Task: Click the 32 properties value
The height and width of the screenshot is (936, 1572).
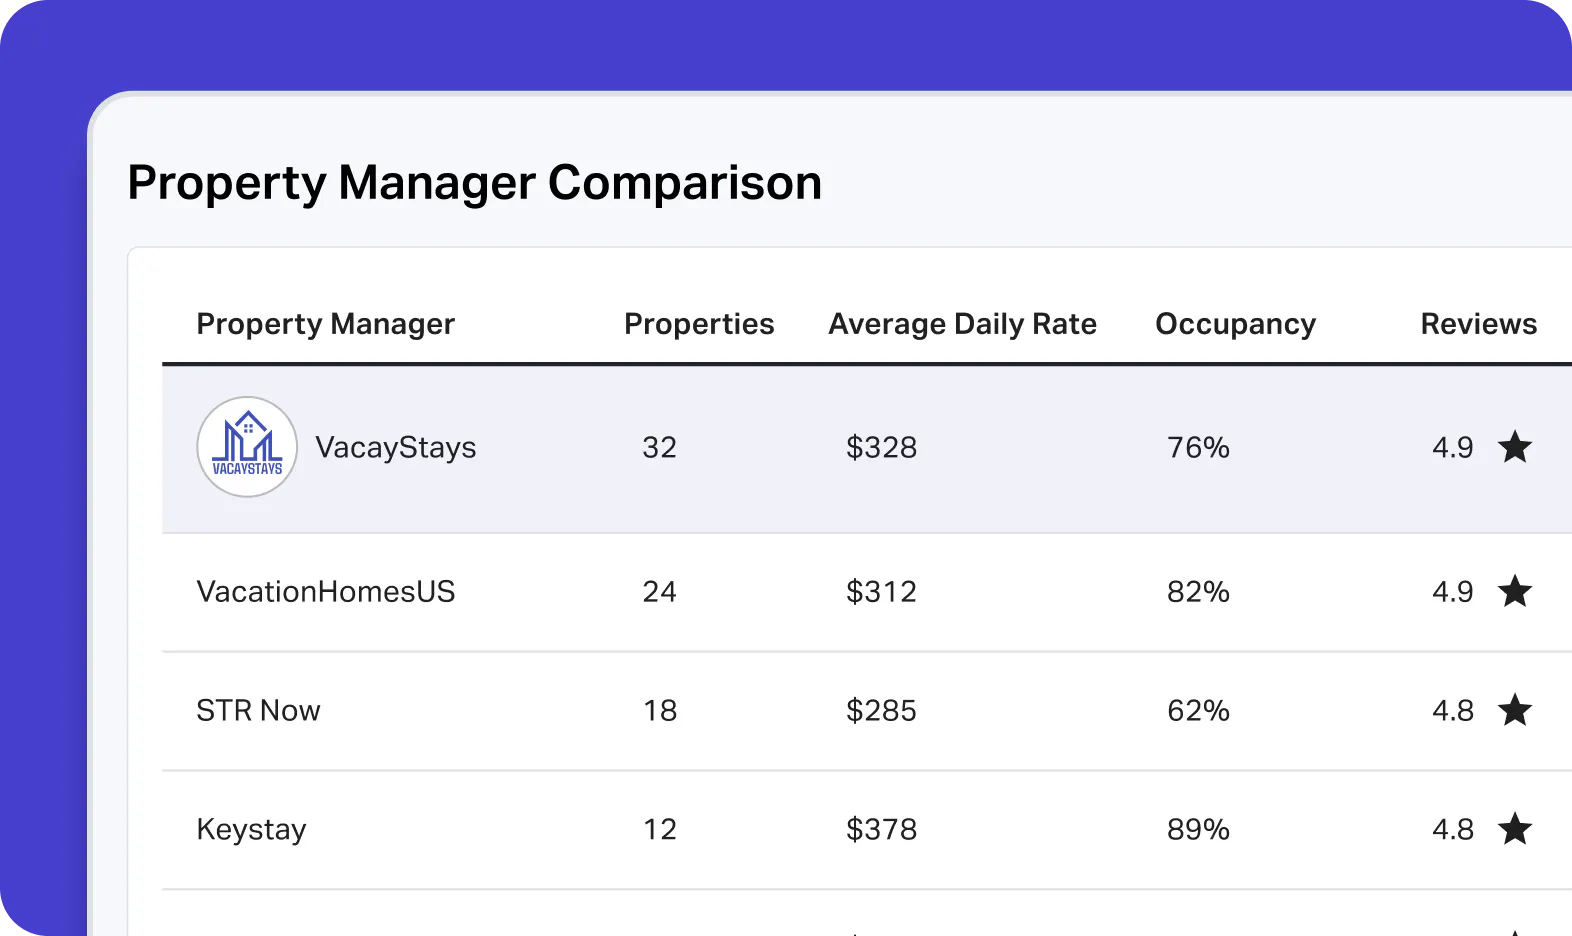Action: point(660,447)
